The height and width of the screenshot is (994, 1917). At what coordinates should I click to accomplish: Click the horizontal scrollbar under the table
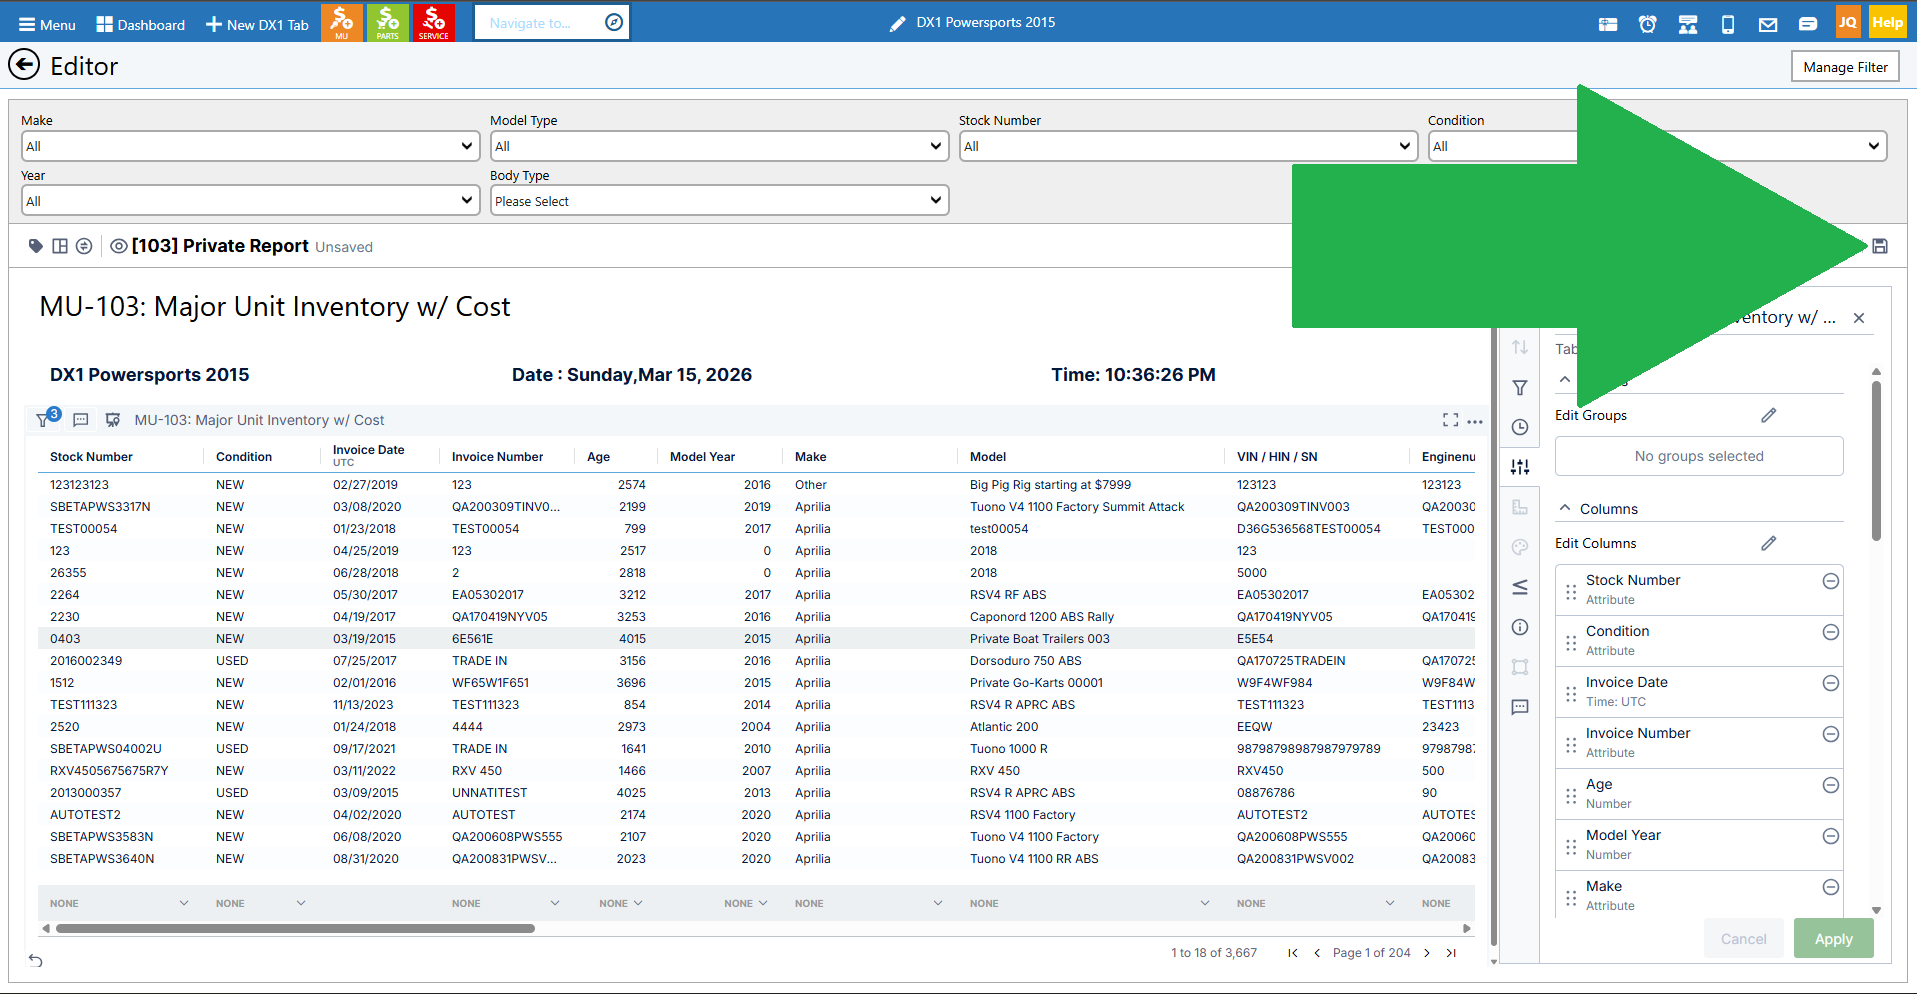295,929
